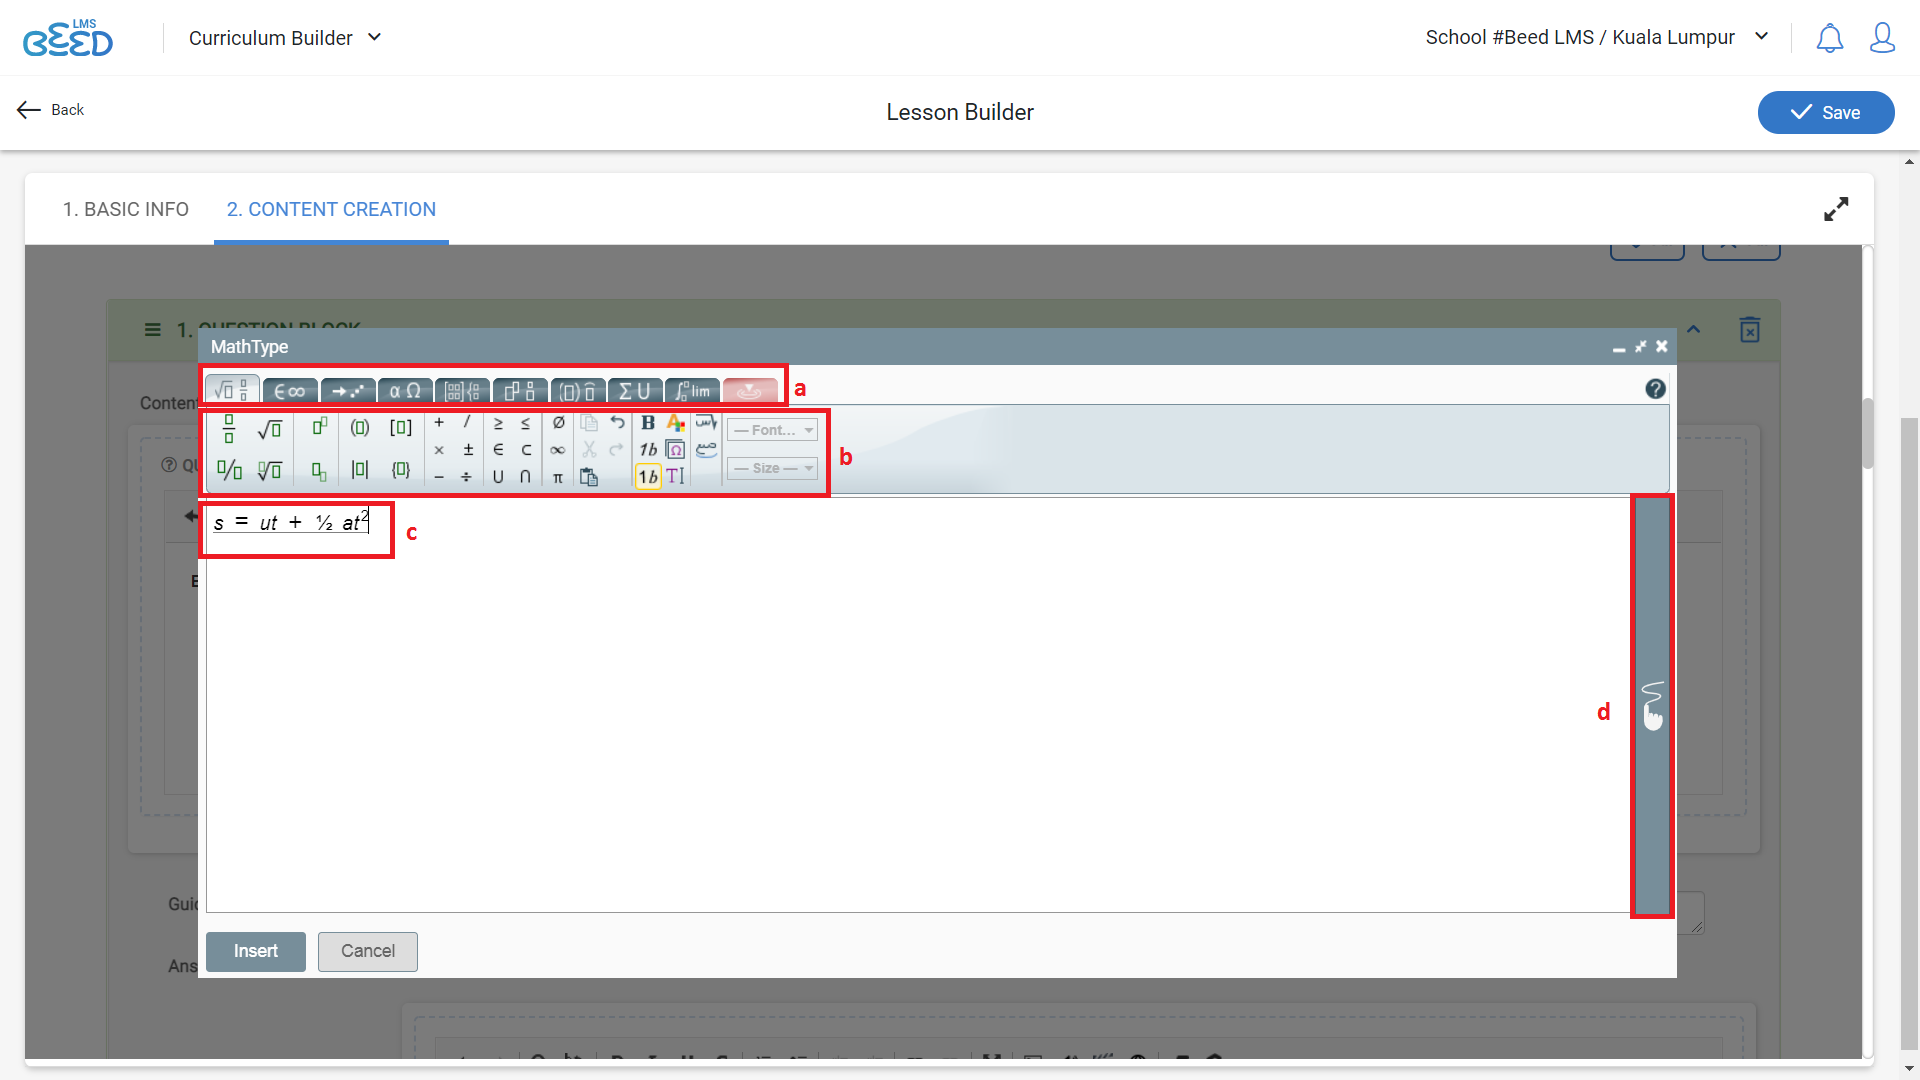Toggle bold formatting in MathType
The image size is (1920, 1080).
(x=648, y=423)
